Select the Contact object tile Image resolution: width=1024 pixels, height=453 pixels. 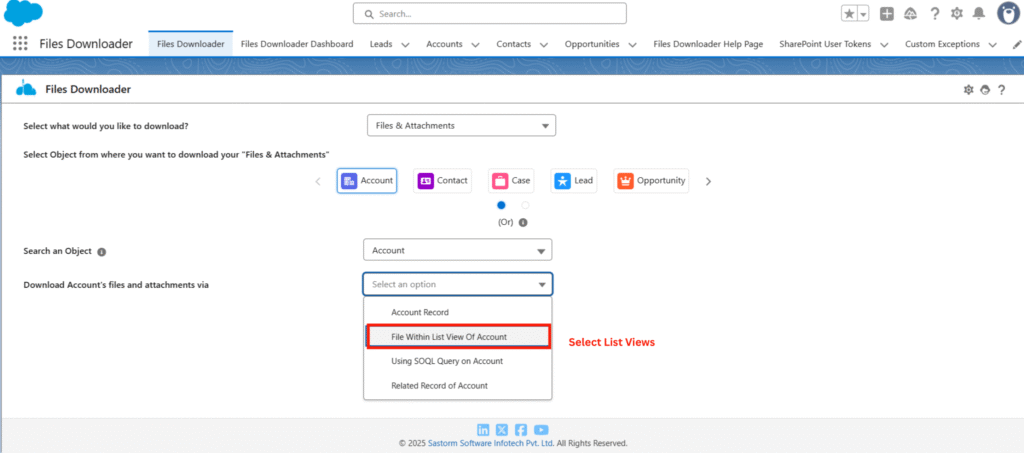(442, 181)
